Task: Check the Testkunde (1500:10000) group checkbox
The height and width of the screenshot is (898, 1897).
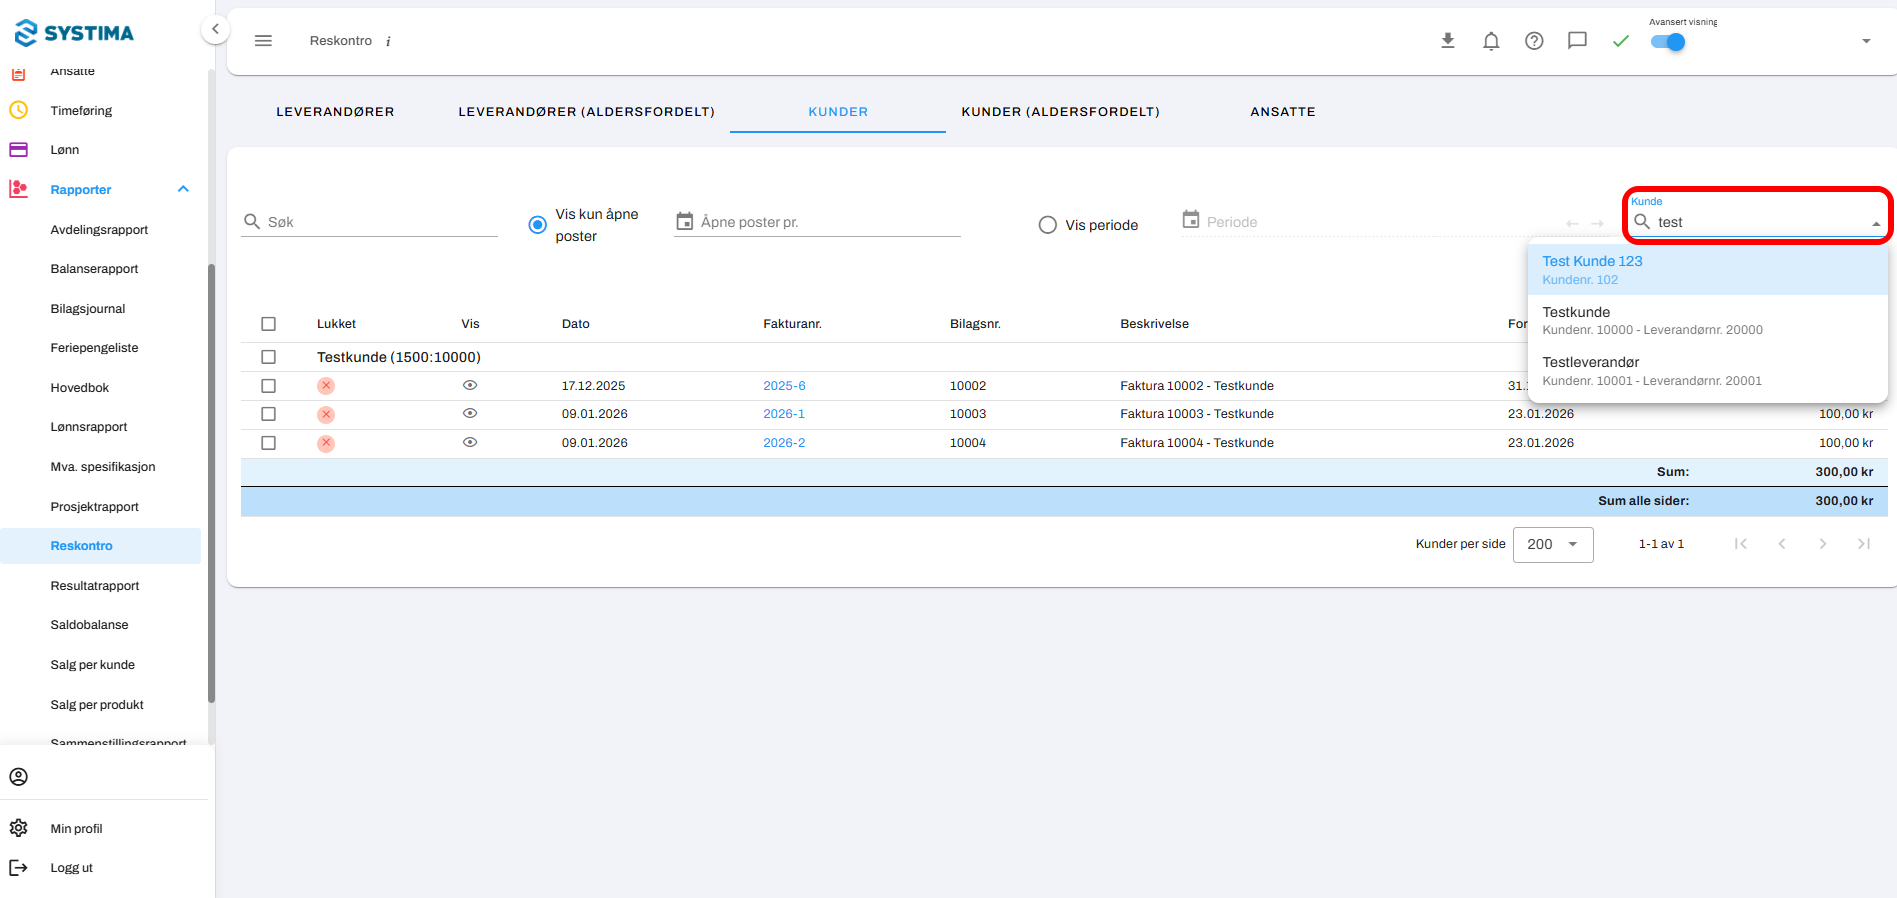Action: pos(268,357)
